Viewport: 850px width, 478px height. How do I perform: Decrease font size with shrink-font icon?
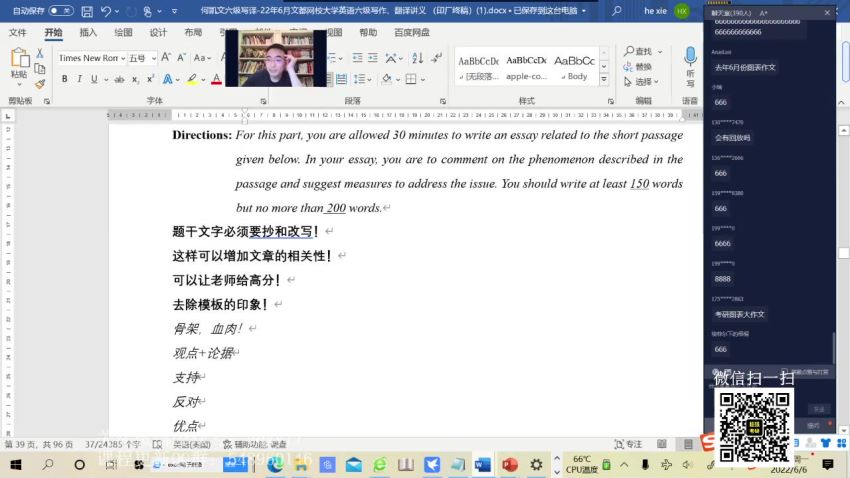coord(182,57)
